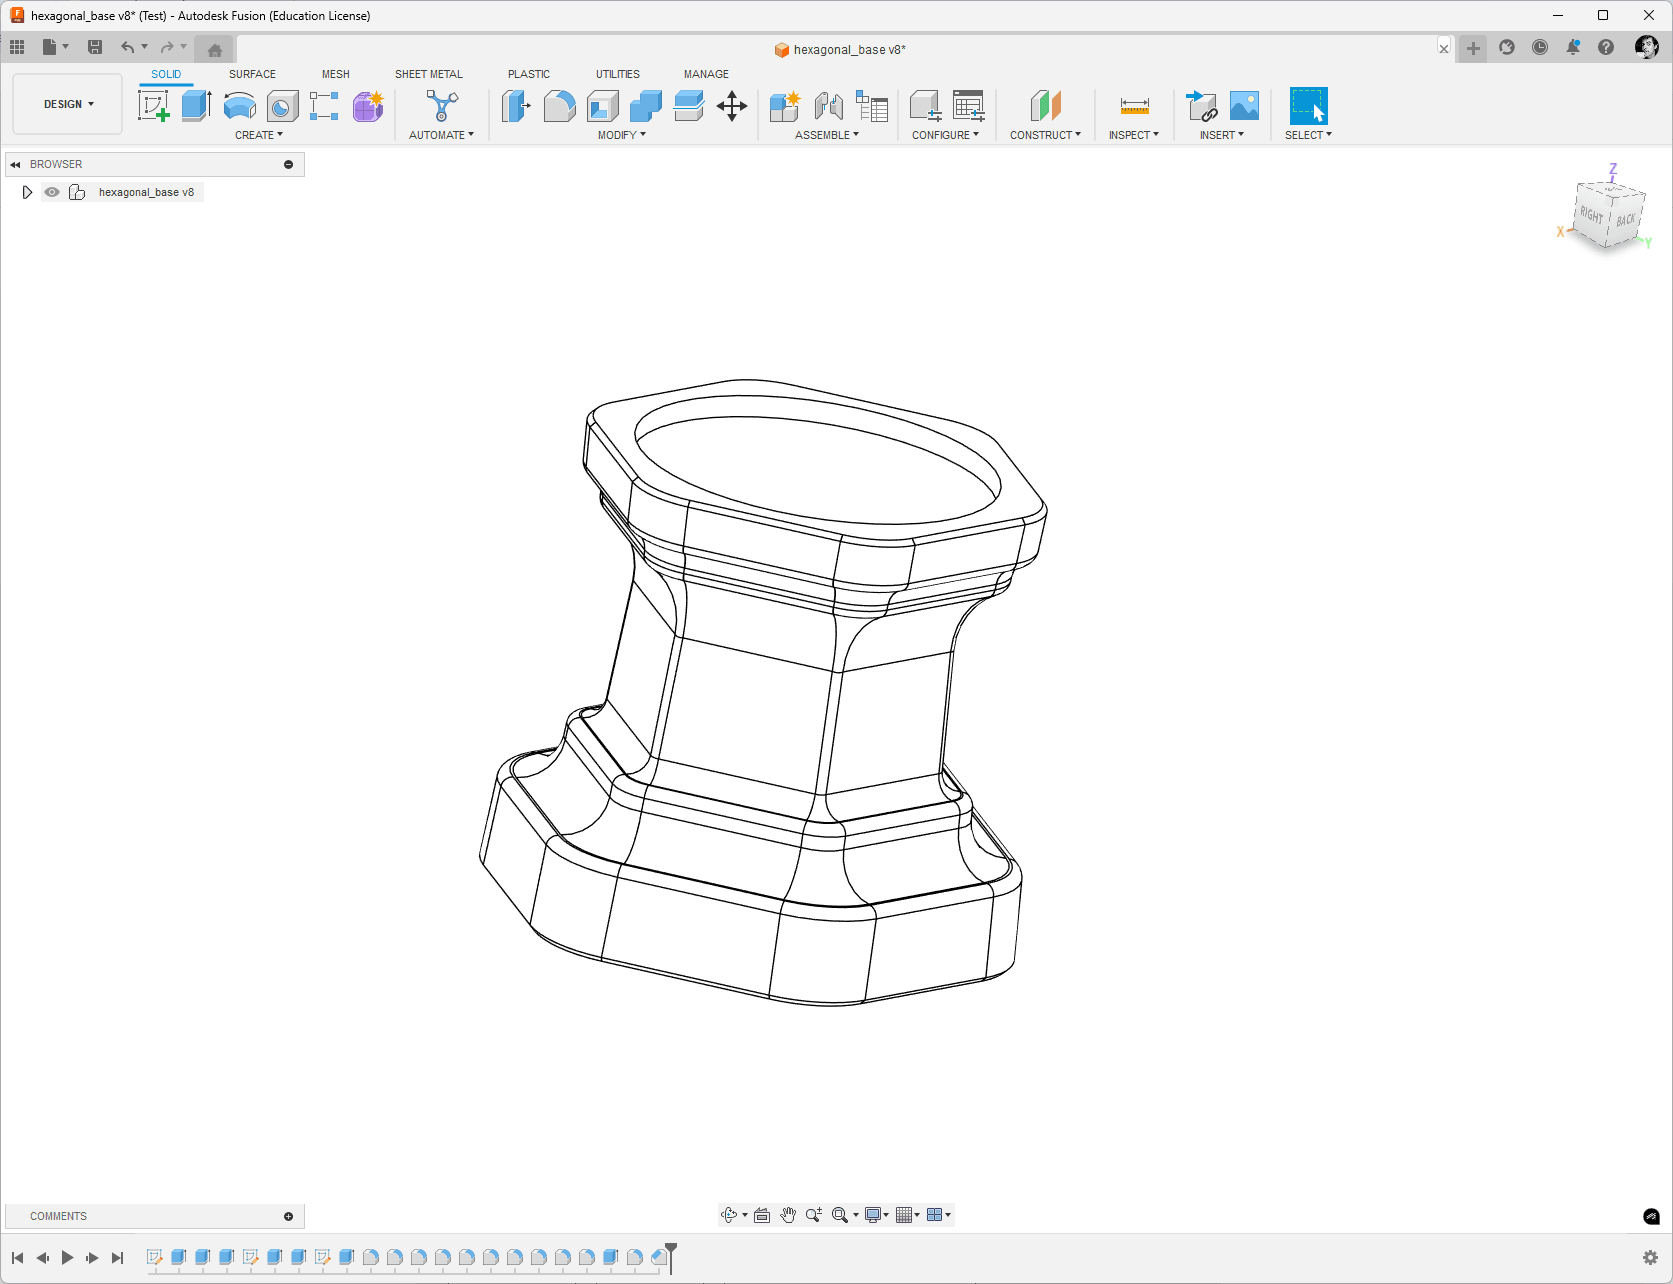Select the Press Pull tool
The width and height of the screenshot is (1673, 1284).
point(516,105)
